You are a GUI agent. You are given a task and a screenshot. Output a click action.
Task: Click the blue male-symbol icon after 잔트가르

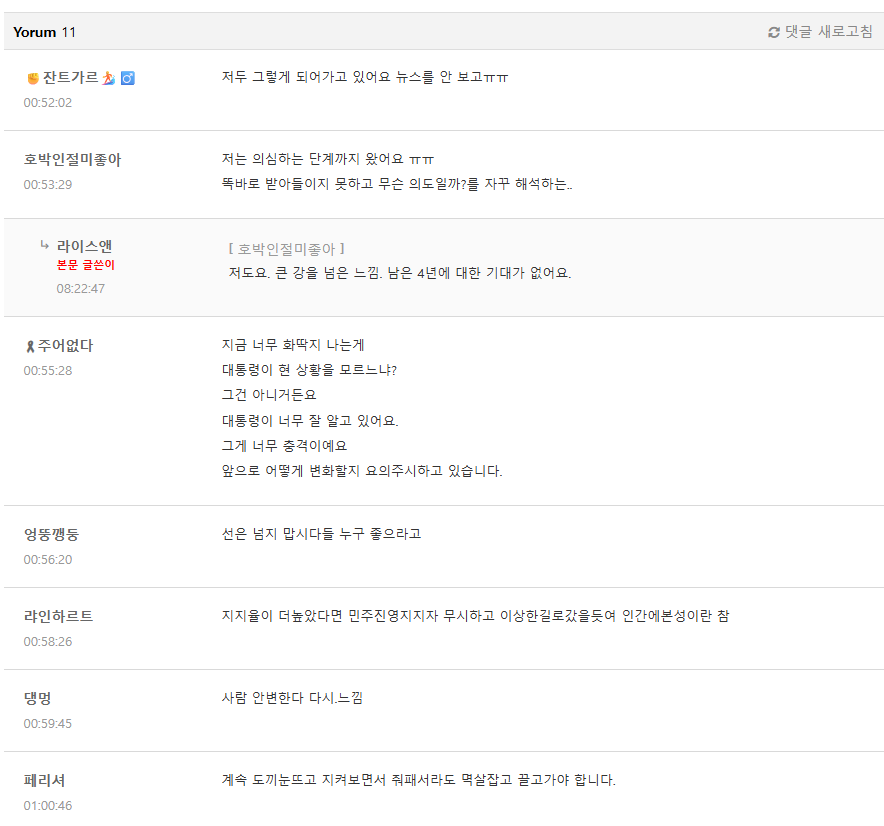(x=128, y=78)
